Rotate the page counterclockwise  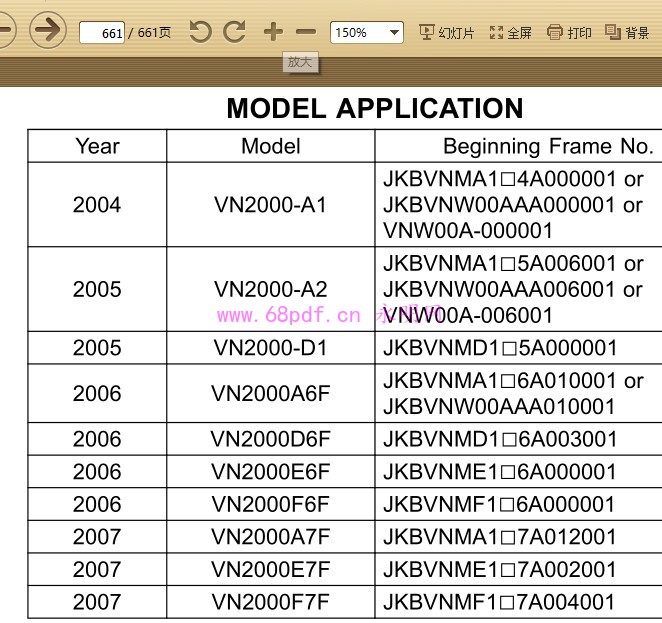pyautogui.click(x=200, y=32)
